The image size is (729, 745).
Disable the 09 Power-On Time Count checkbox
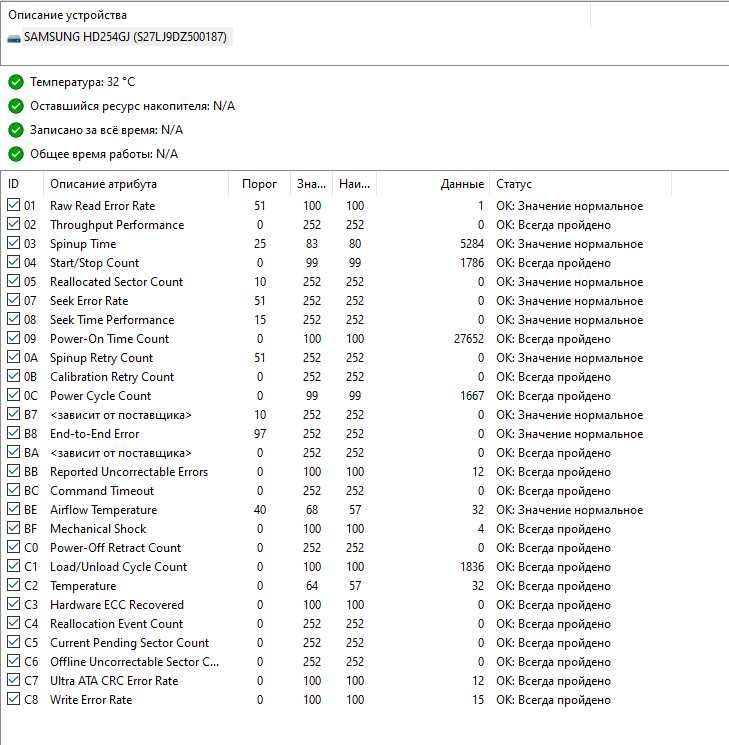point(14,338)
